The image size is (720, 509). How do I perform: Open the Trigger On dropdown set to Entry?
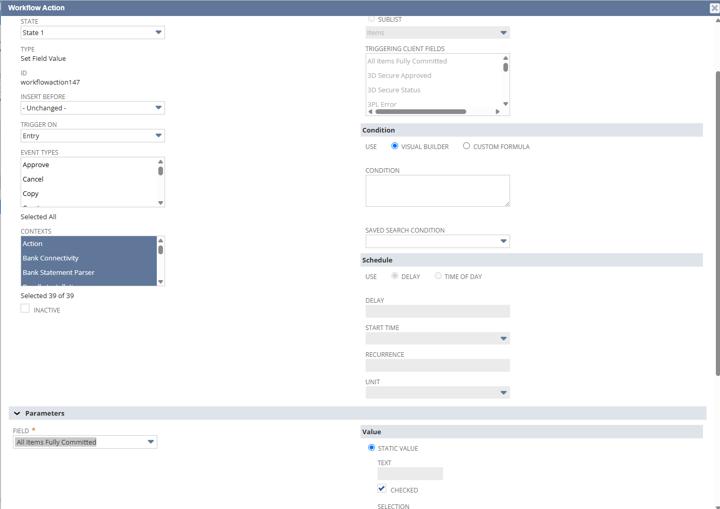(92, 136)
